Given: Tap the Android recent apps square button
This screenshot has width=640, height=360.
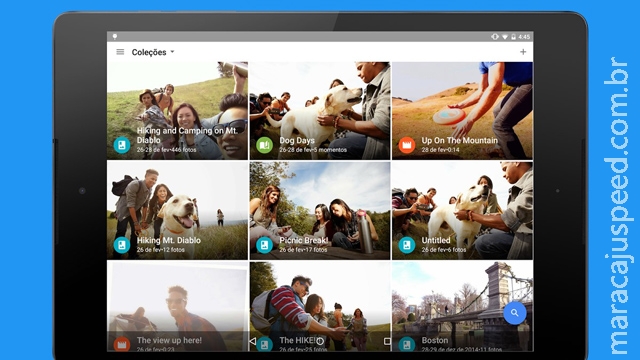Looking at the screenshot, I should click(387, 341).
